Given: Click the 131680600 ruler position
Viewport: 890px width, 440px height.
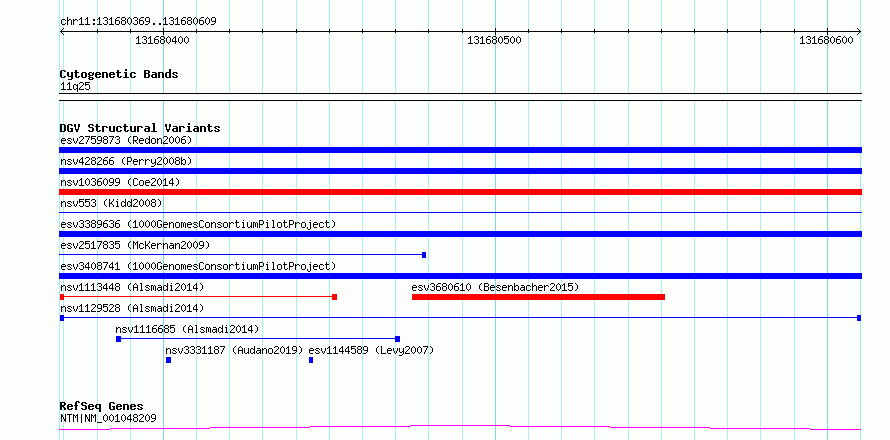Looking at the screenshot, I should click(x=826, y=40).
